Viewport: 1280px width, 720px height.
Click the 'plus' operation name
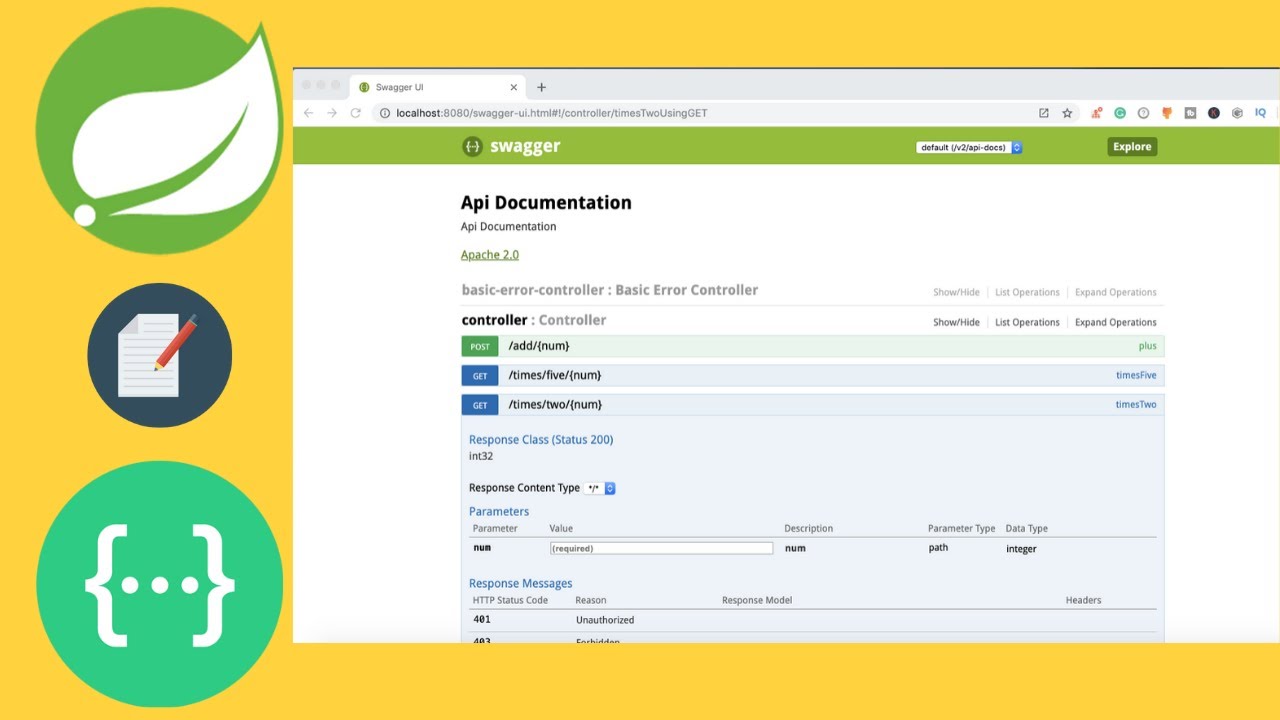(x=1147, y=346)
